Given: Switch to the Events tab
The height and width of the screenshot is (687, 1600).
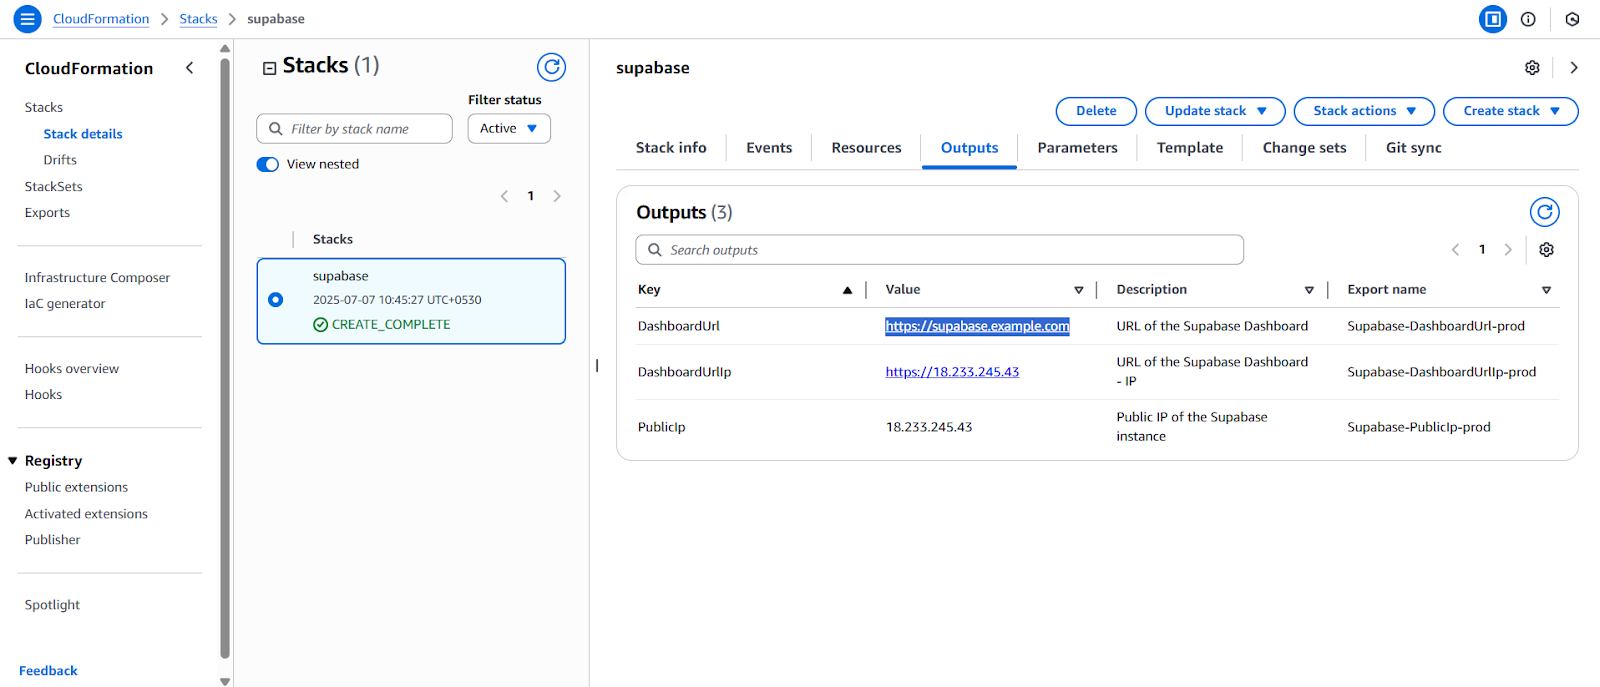Looking at the screenshot, I should (x=769, y=148).
